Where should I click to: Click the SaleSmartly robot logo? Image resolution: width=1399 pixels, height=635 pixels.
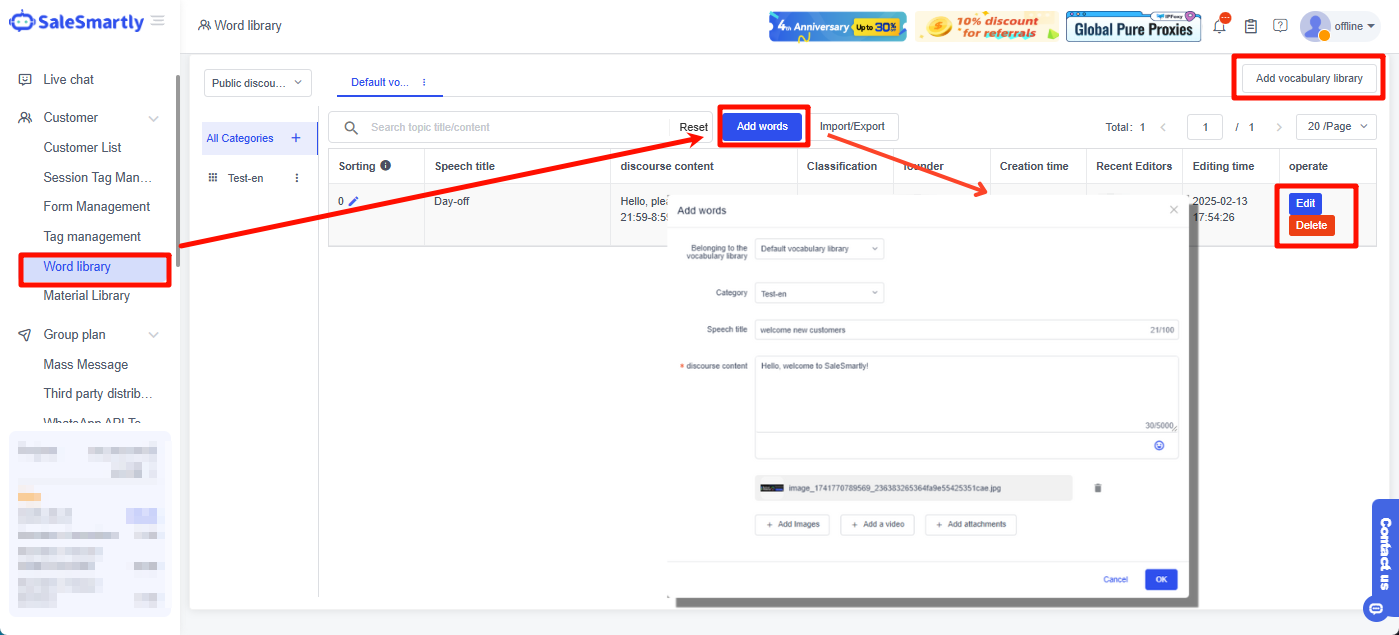point(21,21)
